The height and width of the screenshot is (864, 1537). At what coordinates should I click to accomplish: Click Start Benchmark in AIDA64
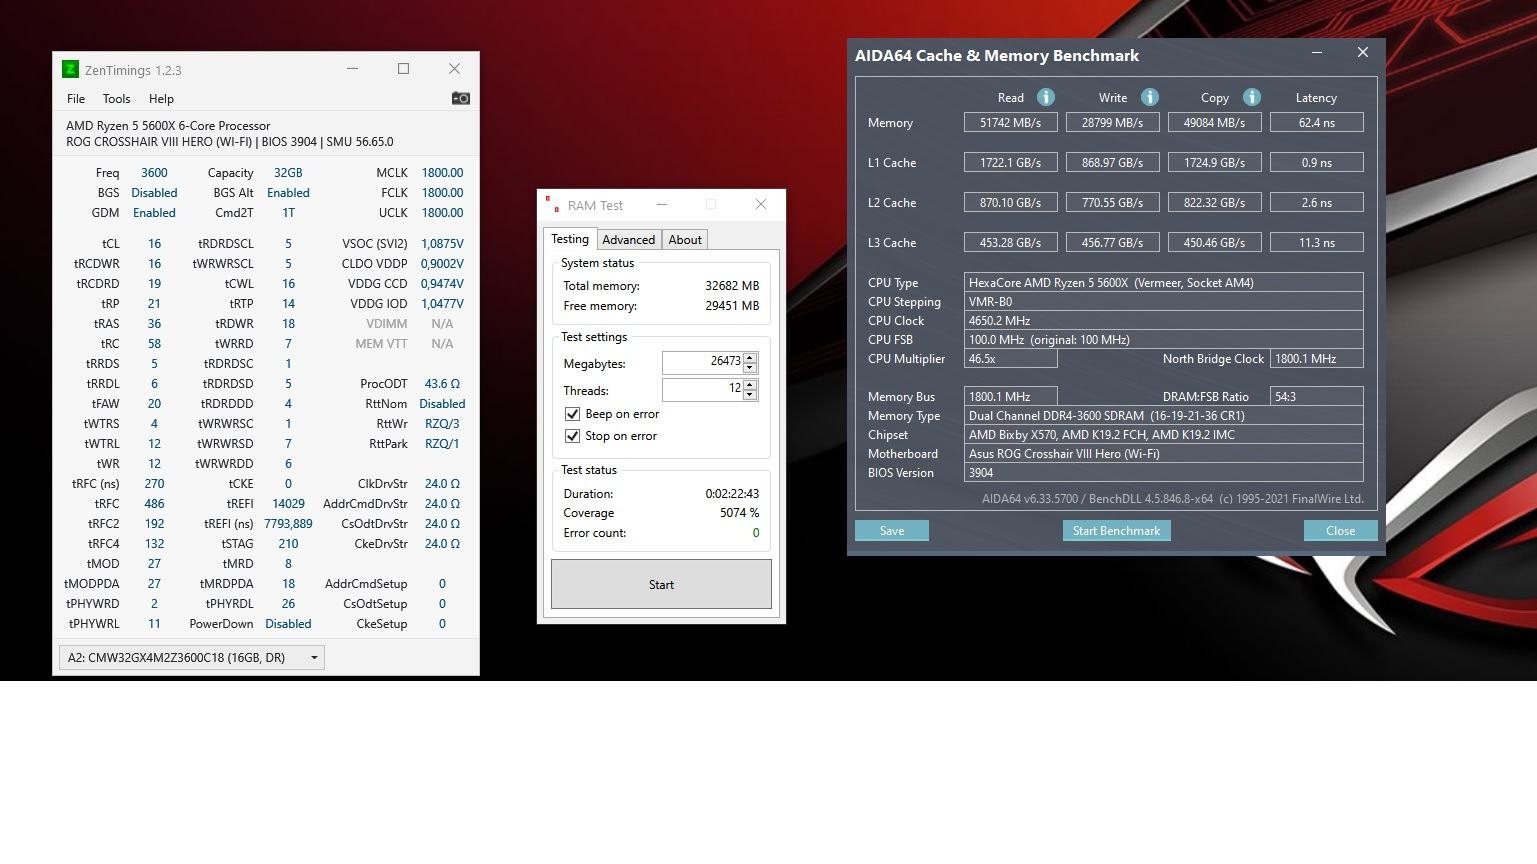click(x=1116, y=531)
